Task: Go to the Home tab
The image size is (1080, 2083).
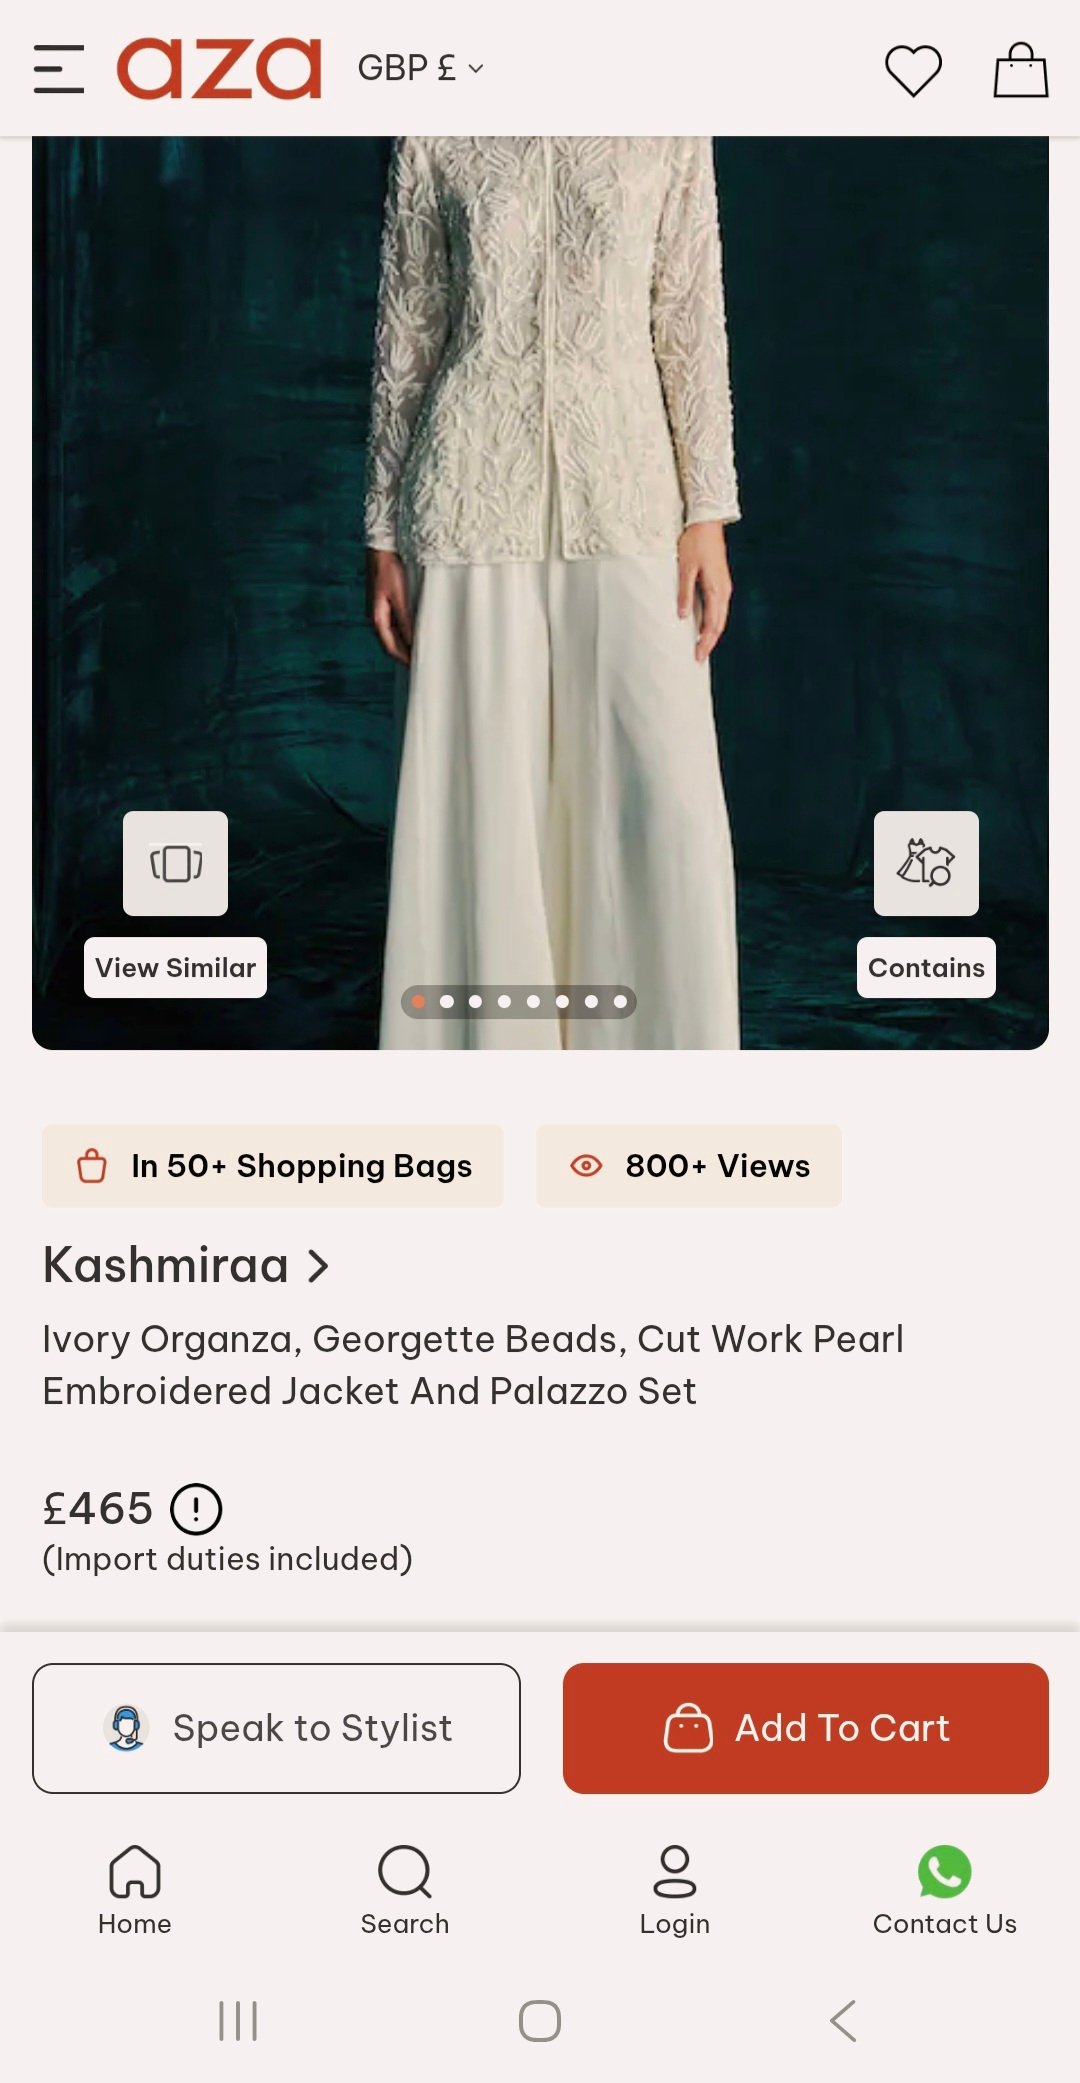Action: (135, 1889)
